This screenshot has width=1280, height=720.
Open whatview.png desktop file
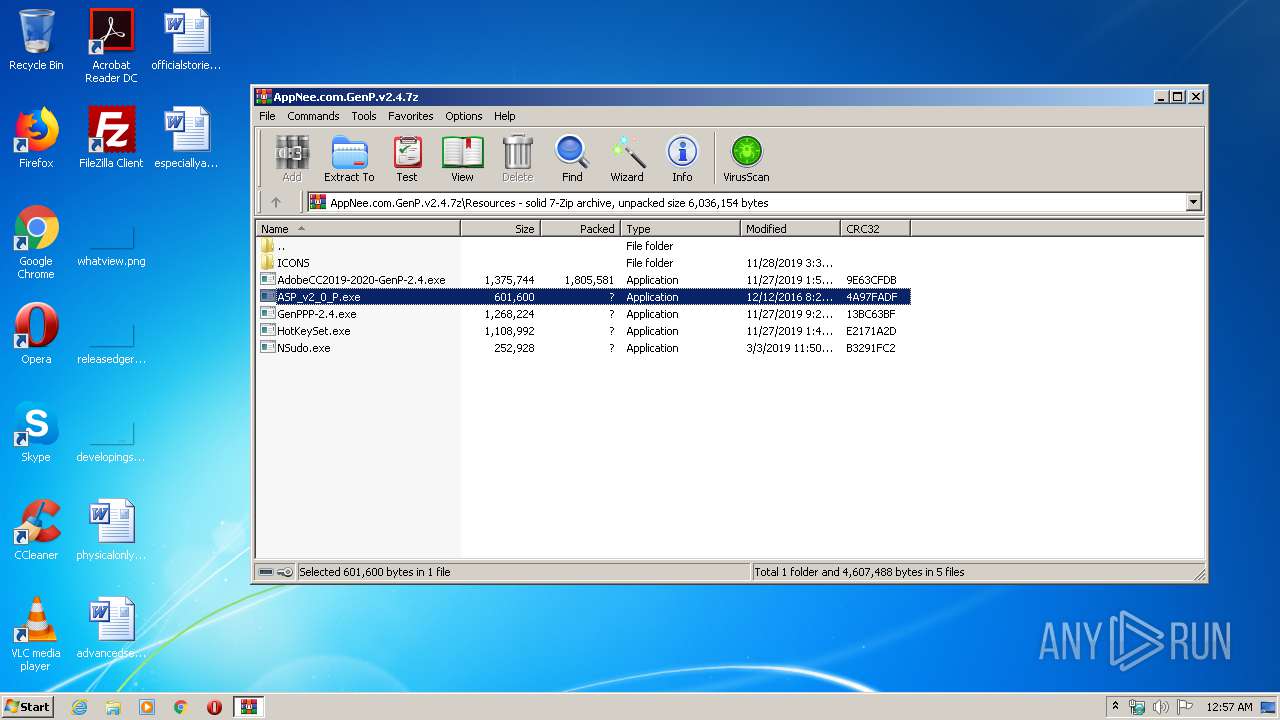111,246
